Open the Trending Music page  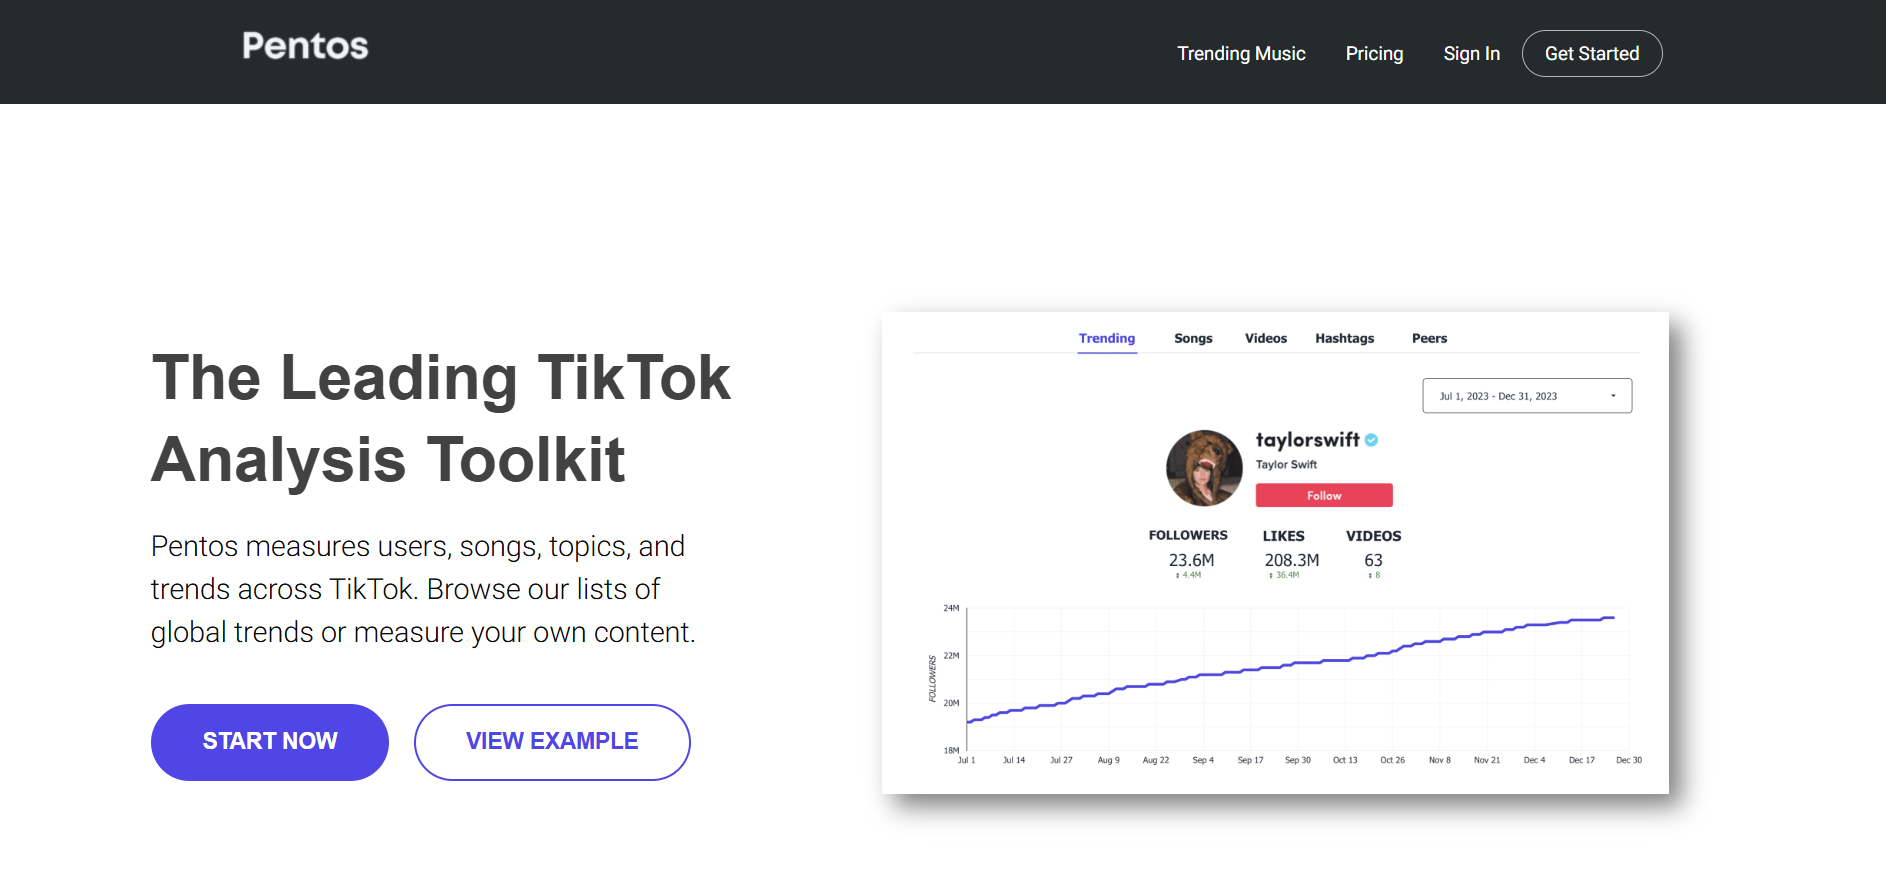(1241, 54)
